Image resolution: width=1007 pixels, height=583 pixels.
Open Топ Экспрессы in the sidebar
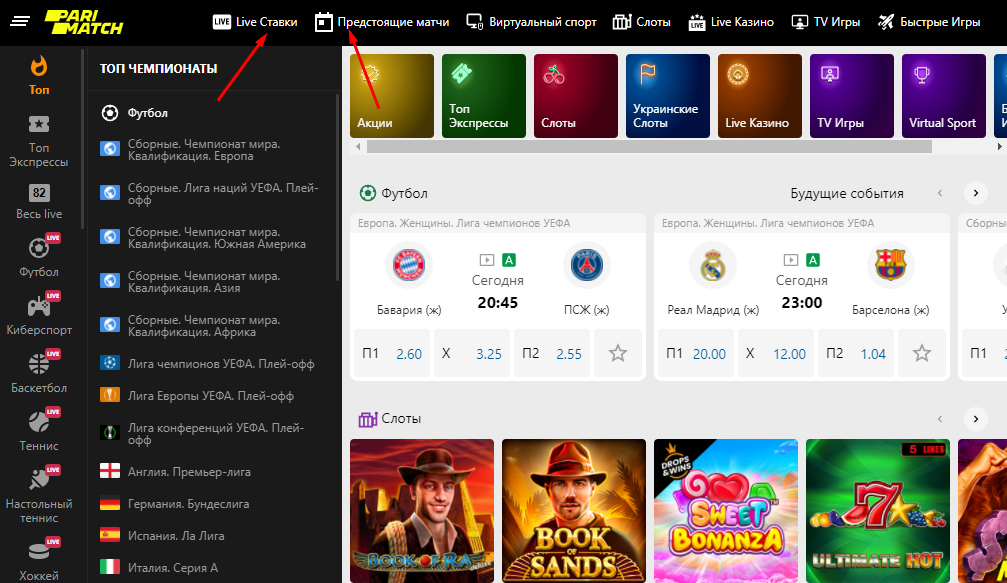pos(39,141)
